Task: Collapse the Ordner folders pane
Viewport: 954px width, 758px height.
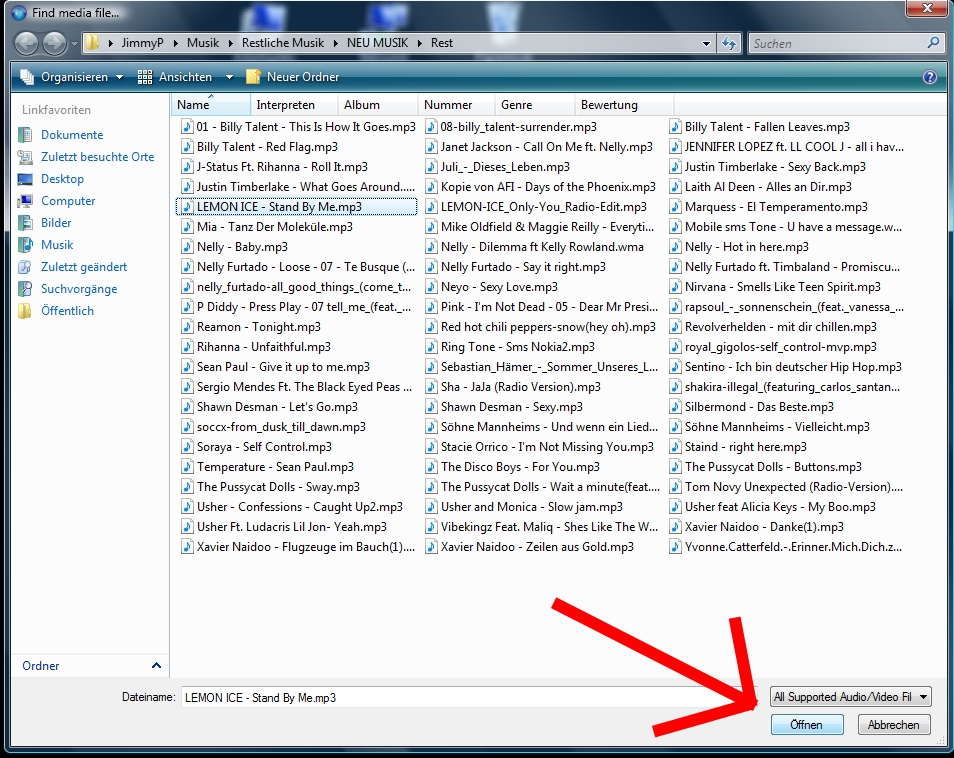Action: [x=156, y=666]
